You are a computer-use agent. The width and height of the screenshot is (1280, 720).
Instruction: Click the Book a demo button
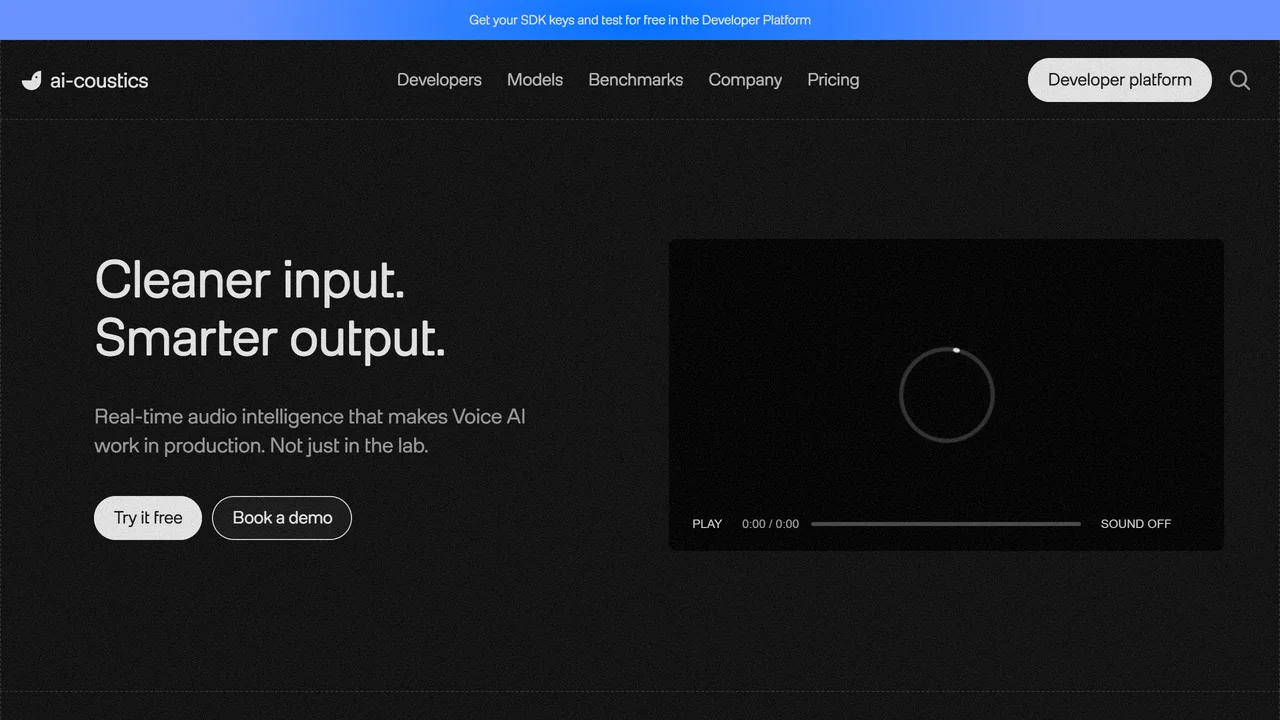[282, 518]
